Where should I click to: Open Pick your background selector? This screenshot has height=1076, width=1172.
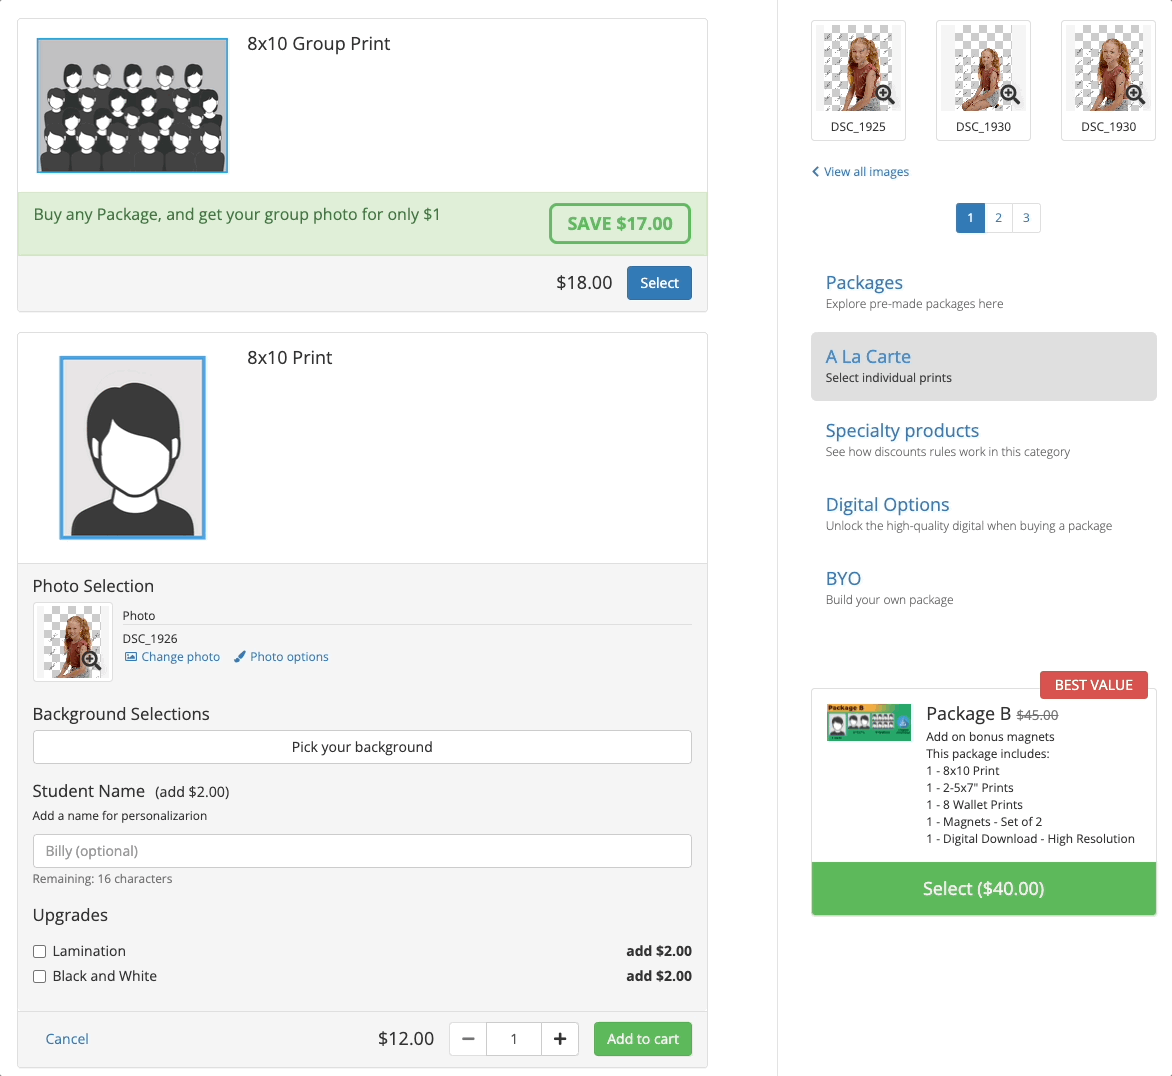coord(362,747)
